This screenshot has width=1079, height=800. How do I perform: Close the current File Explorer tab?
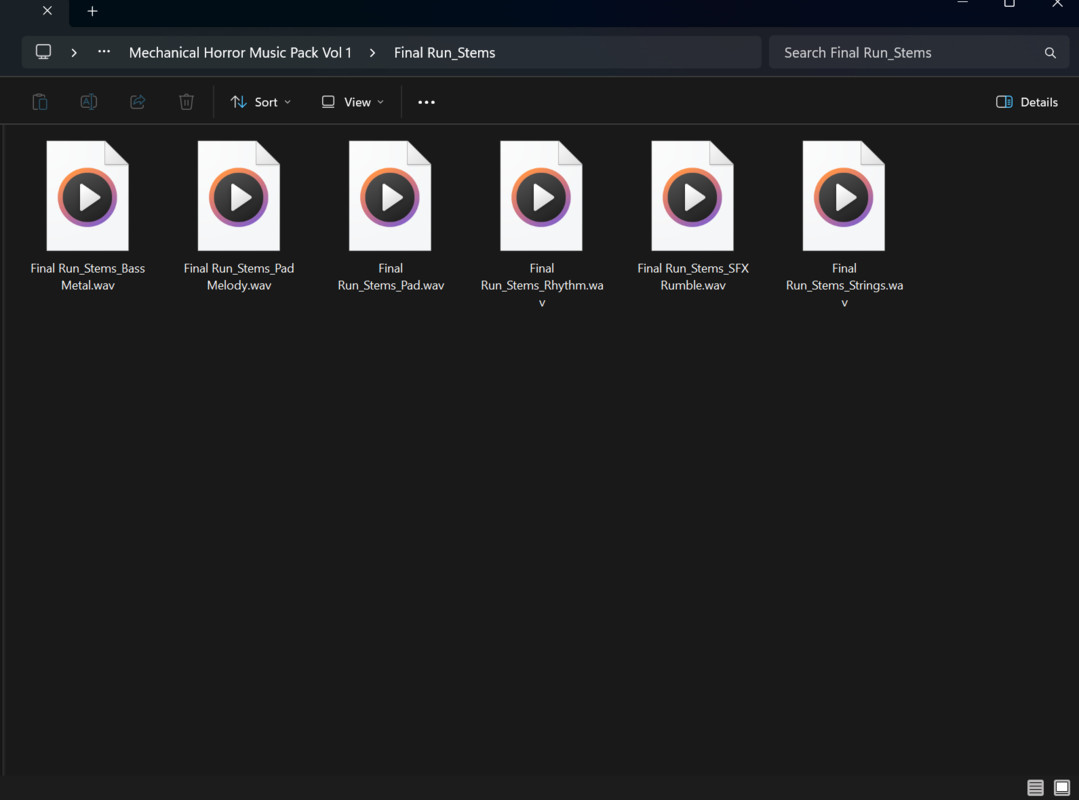(x=47, y=10)
